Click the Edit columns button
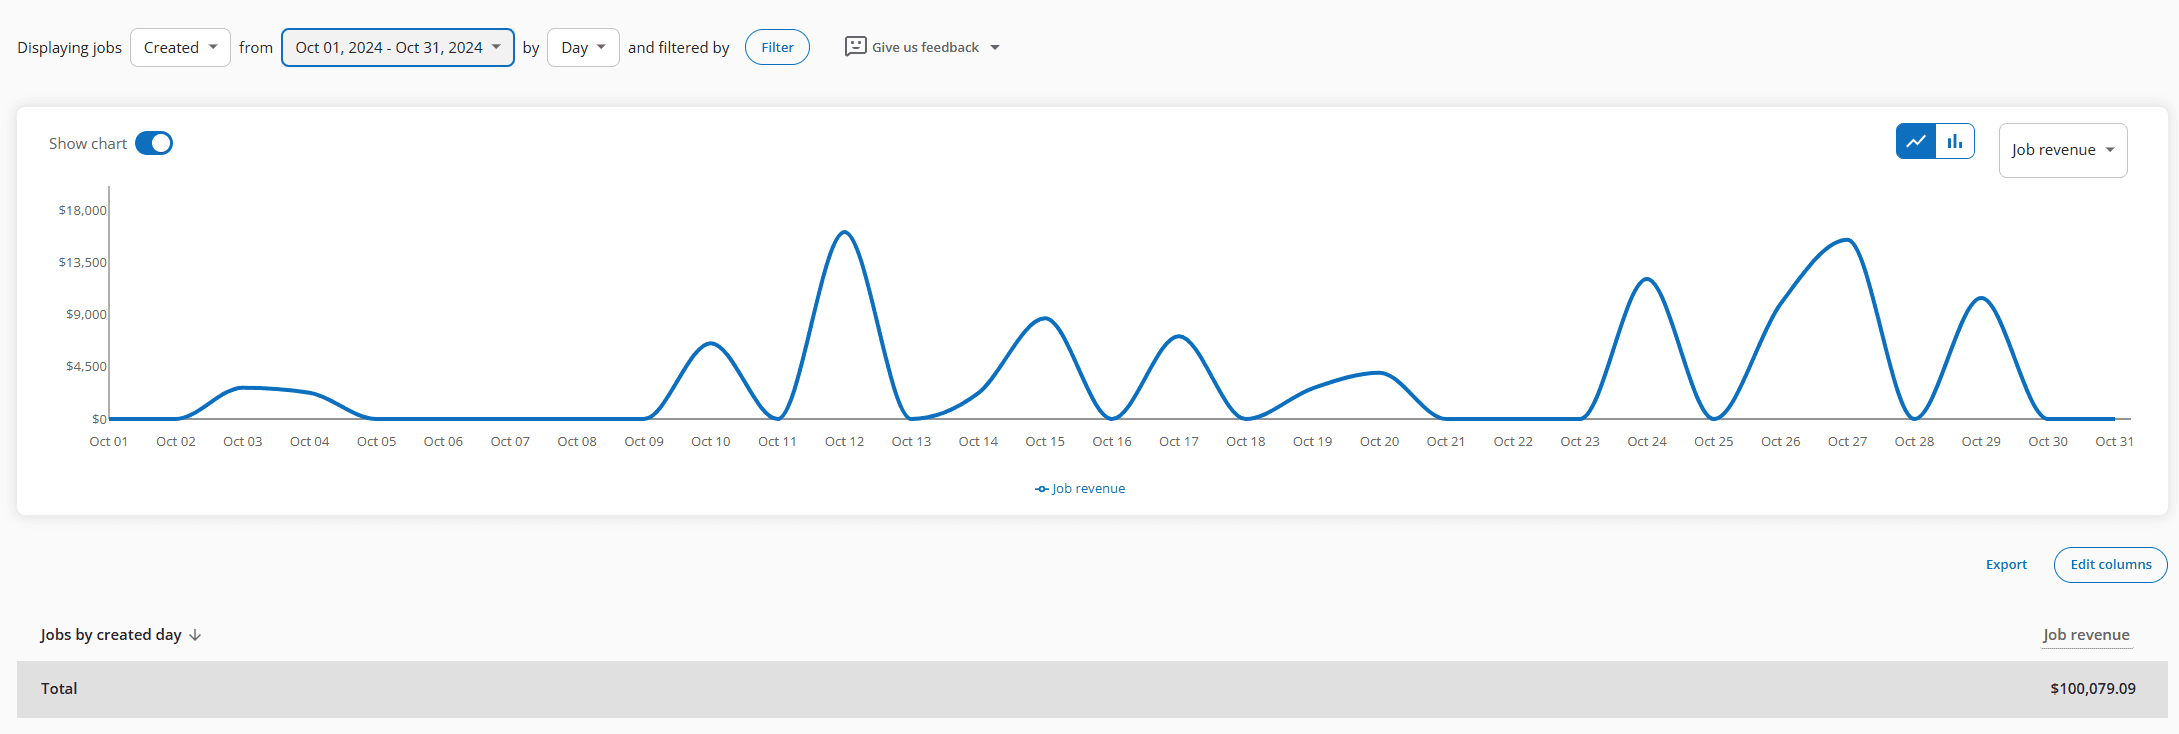 click(x=2111, y=565)
